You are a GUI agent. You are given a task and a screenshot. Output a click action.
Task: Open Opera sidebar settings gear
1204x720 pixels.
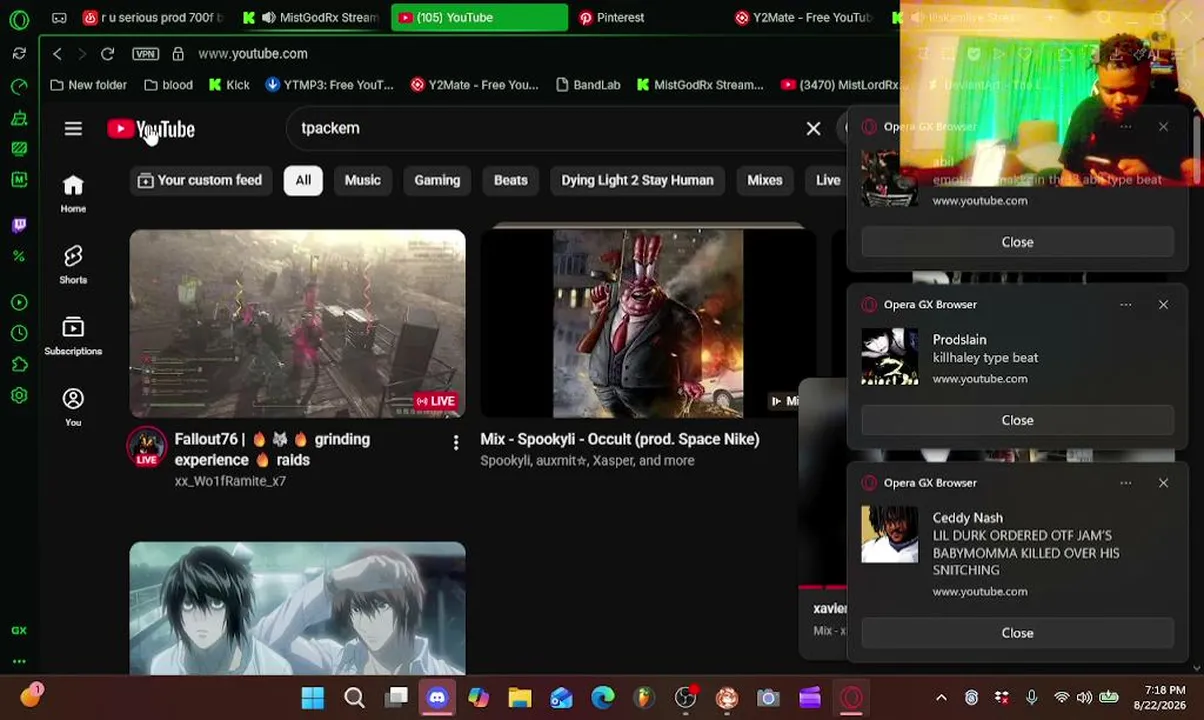click(19, 396)
